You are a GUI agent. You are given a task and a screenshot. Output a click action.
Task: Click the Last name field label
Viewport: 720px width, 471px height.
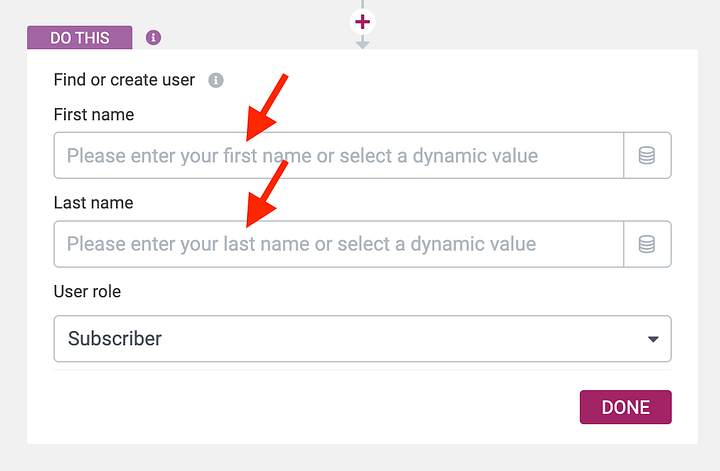(x=93, y=203)
